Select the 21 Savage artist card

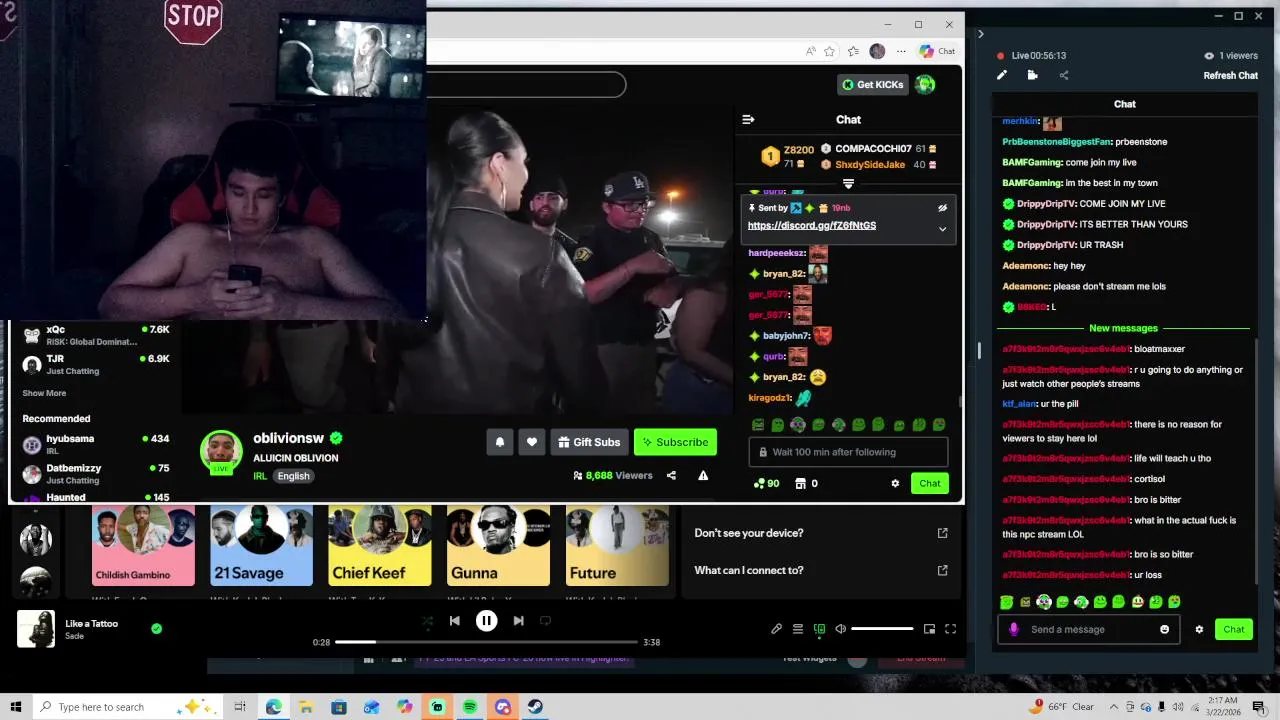[x=261, y=546]
